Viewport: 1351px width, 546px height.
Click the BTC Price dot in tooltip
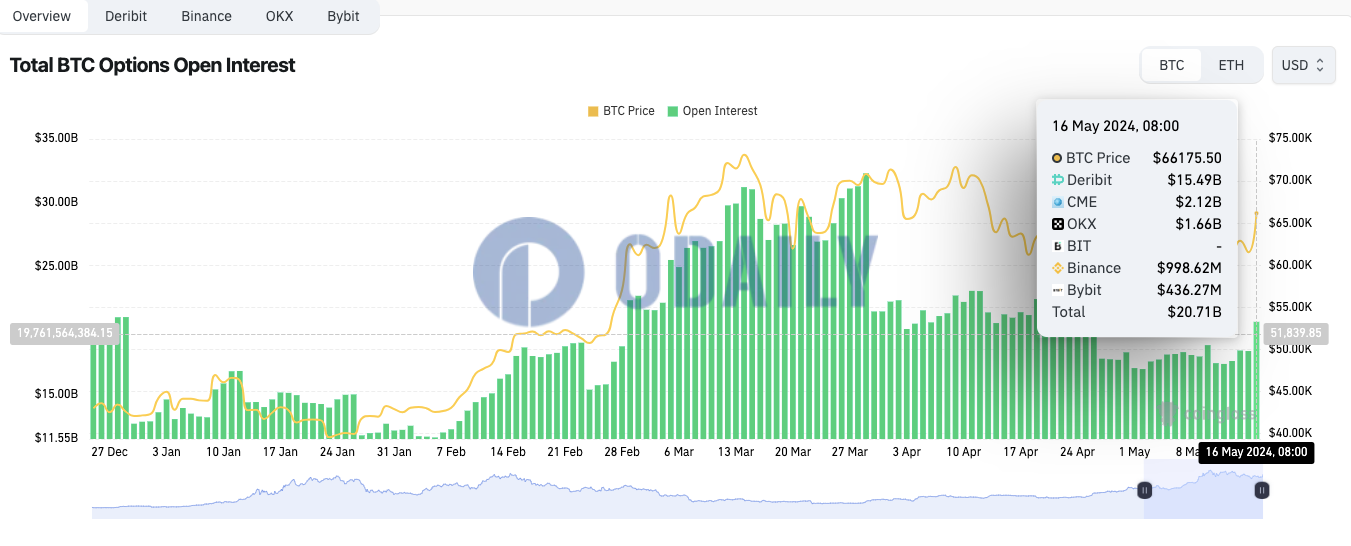[1057, 158]
